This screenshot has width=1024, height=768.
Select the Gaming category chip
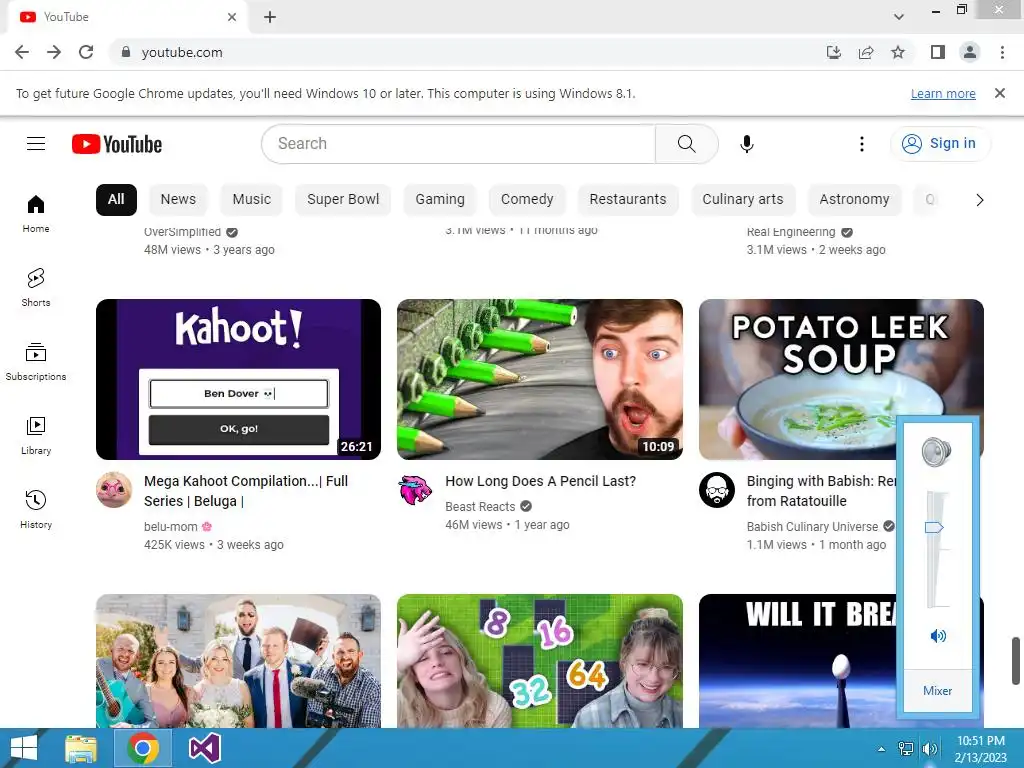click(x=440, y=199)
